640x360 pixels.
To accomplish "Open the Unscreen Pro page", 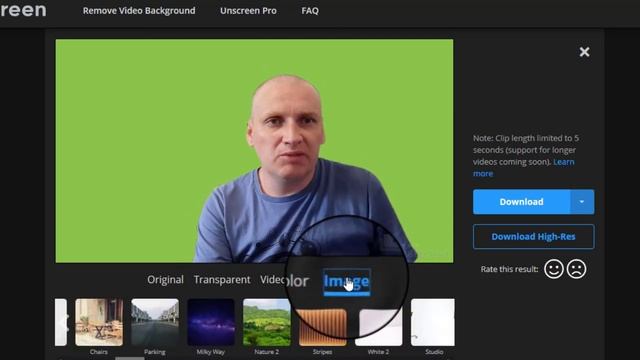I will tap(248, 11).
